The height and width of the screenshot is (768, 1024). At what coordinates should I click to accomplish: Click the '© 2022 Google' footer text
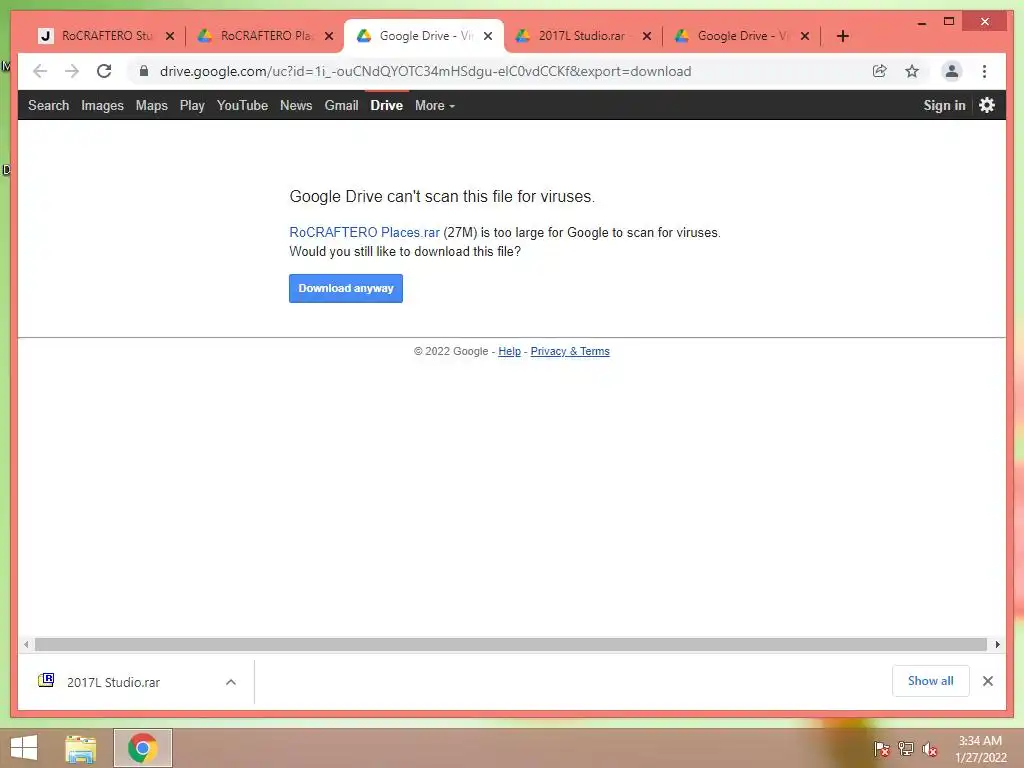point(451,351)
